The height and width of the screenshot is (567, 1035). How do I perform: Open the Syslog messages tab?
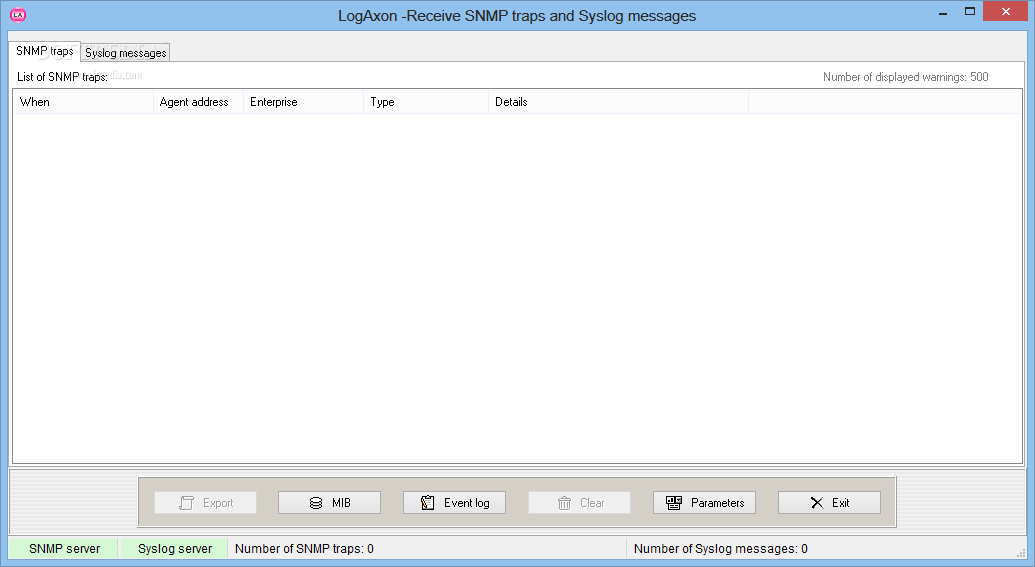[x=125, y=53]
